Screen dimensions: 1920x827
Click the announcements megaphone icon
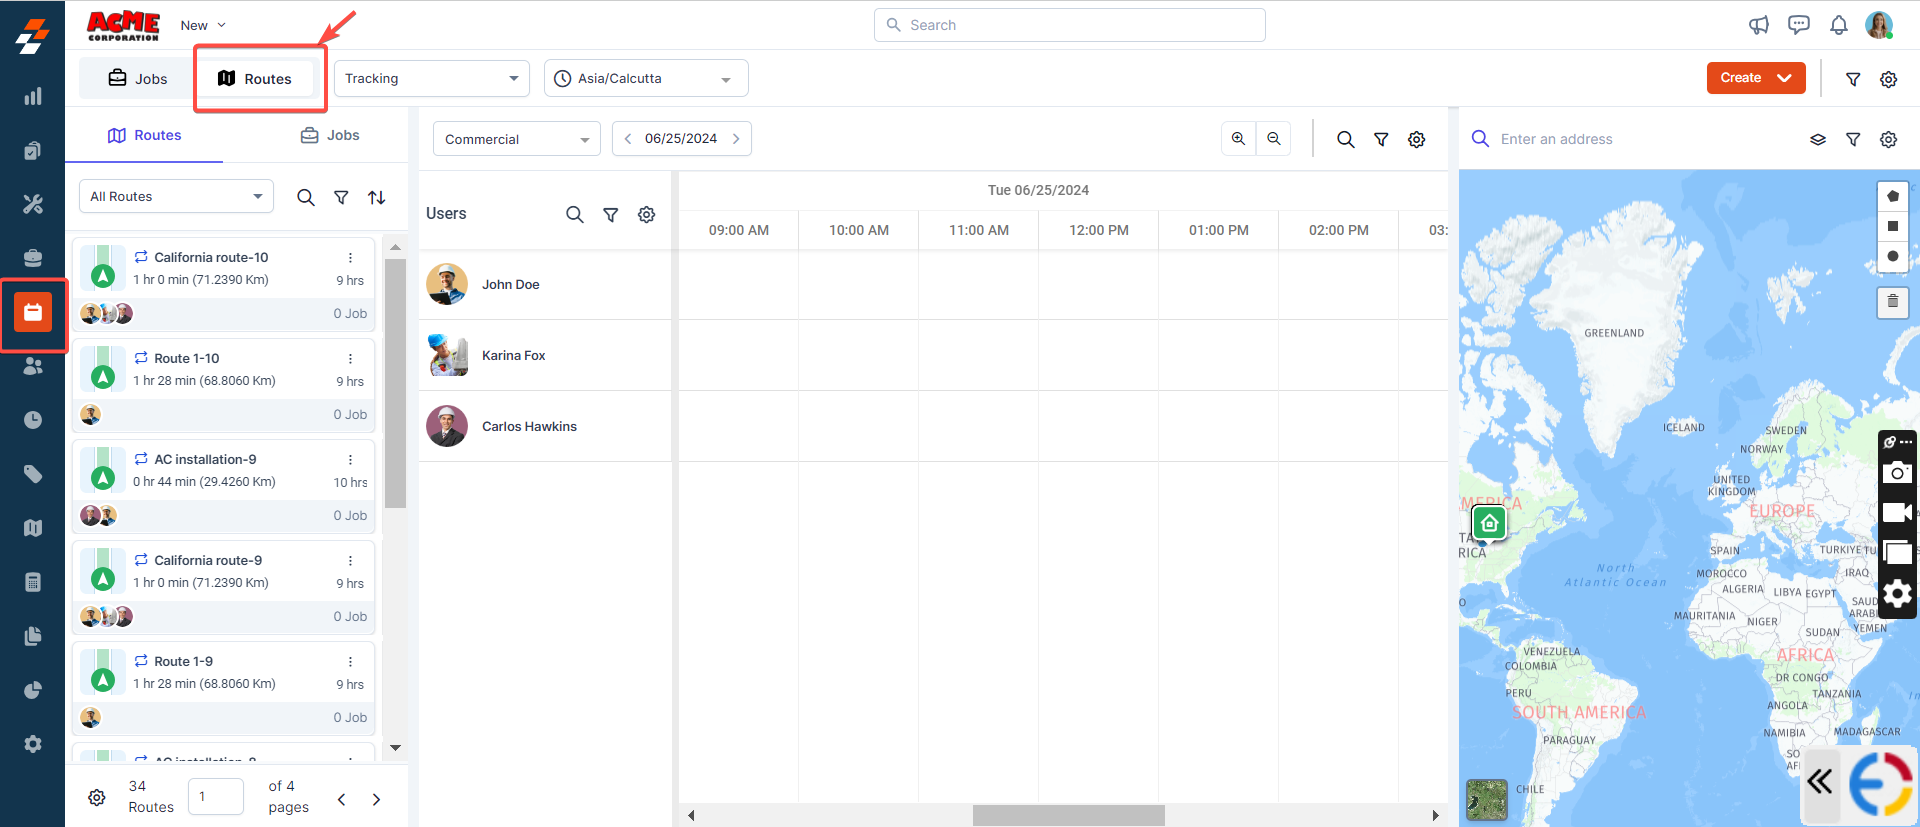coord(1758,25)
